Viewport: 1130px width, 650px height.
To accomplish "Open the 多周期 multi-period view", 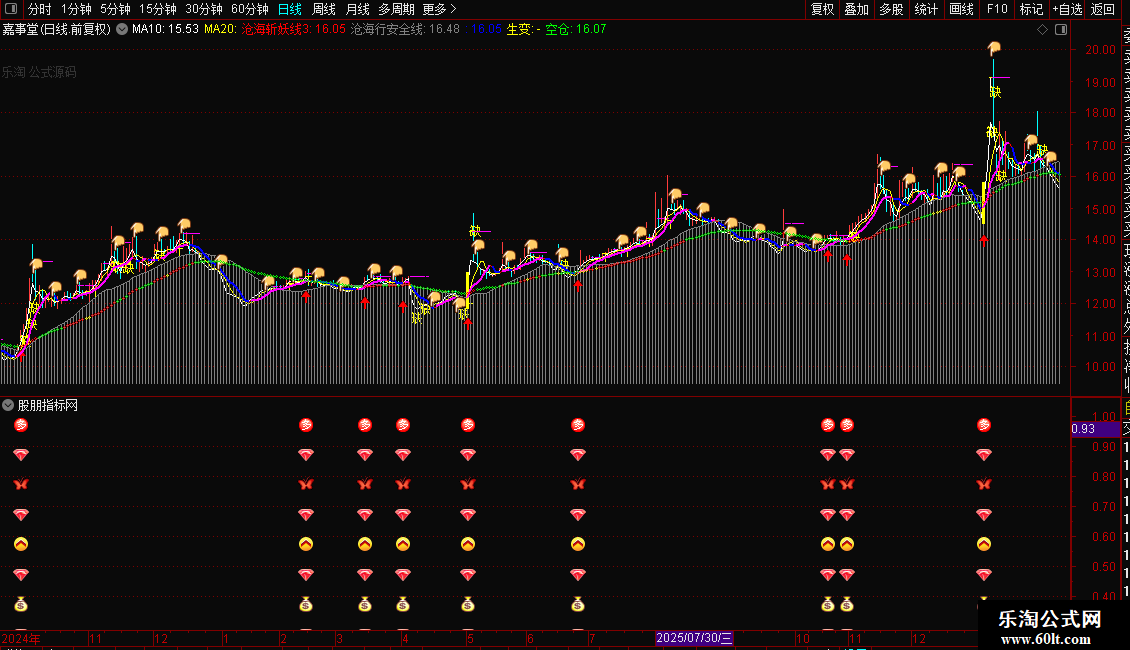I will [x=396, y=9].
